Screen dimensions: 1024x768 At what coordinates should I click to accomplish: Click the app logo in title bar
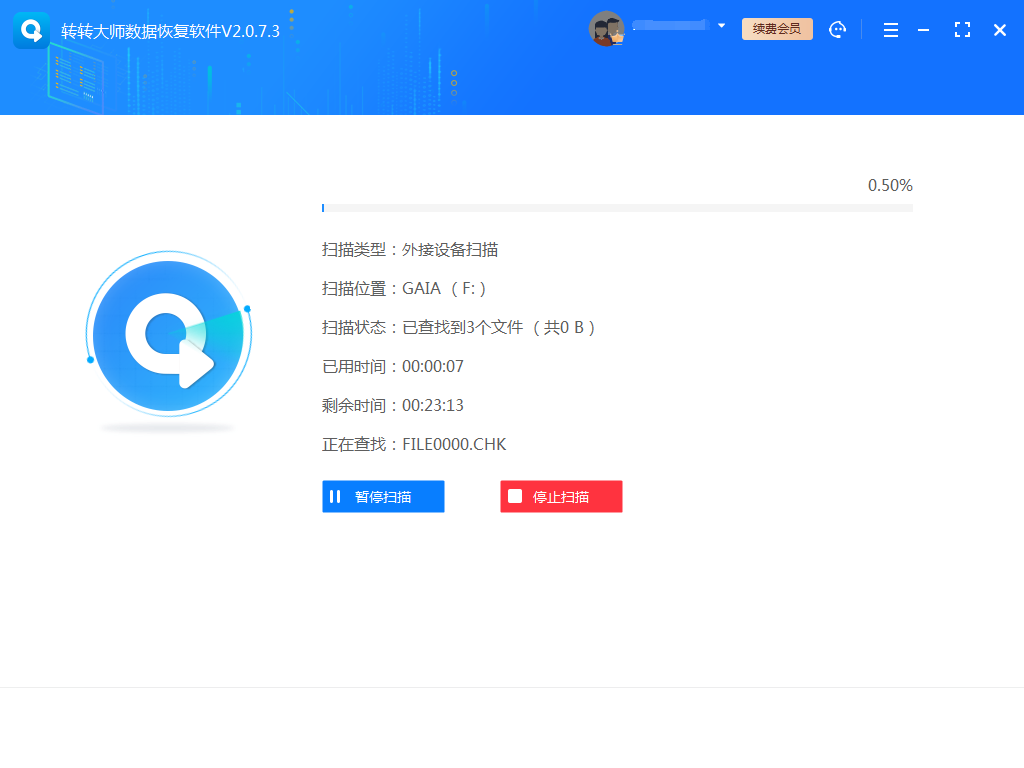(x=31, y=30)
